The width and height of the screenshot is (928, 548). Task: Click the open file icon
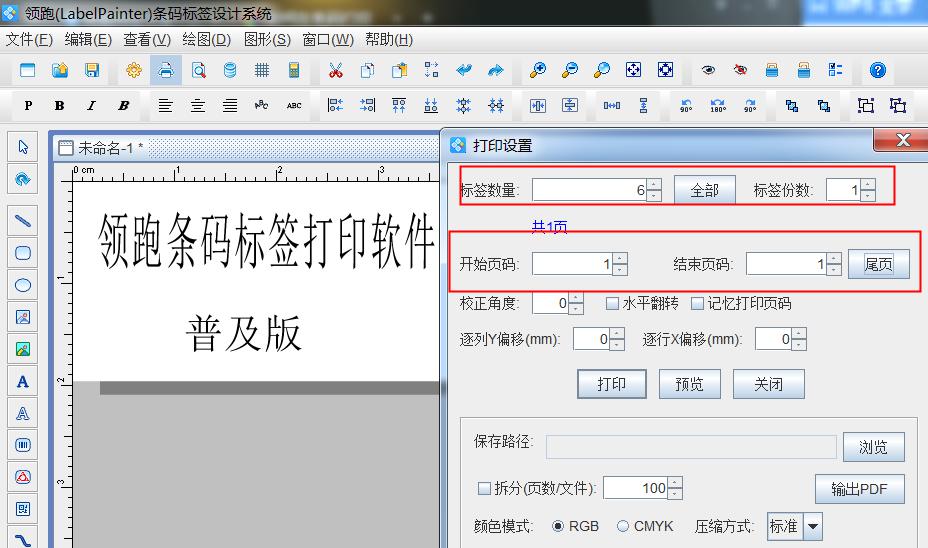pyautogui.click(x=60, y=70)
